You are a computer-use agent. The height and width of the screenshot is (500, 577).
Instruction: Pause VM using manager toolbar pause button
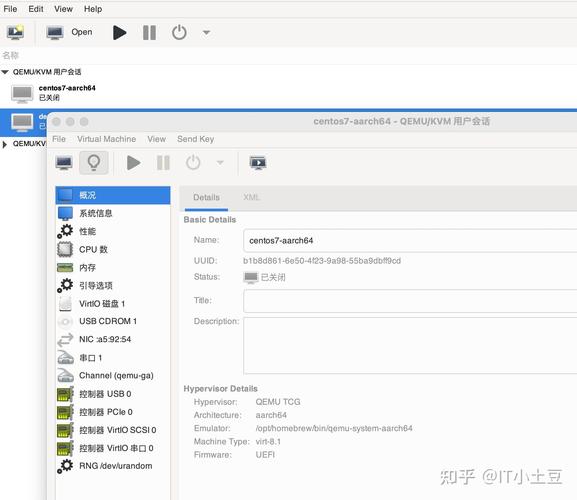pyautogui.click(x=149, y=32)
